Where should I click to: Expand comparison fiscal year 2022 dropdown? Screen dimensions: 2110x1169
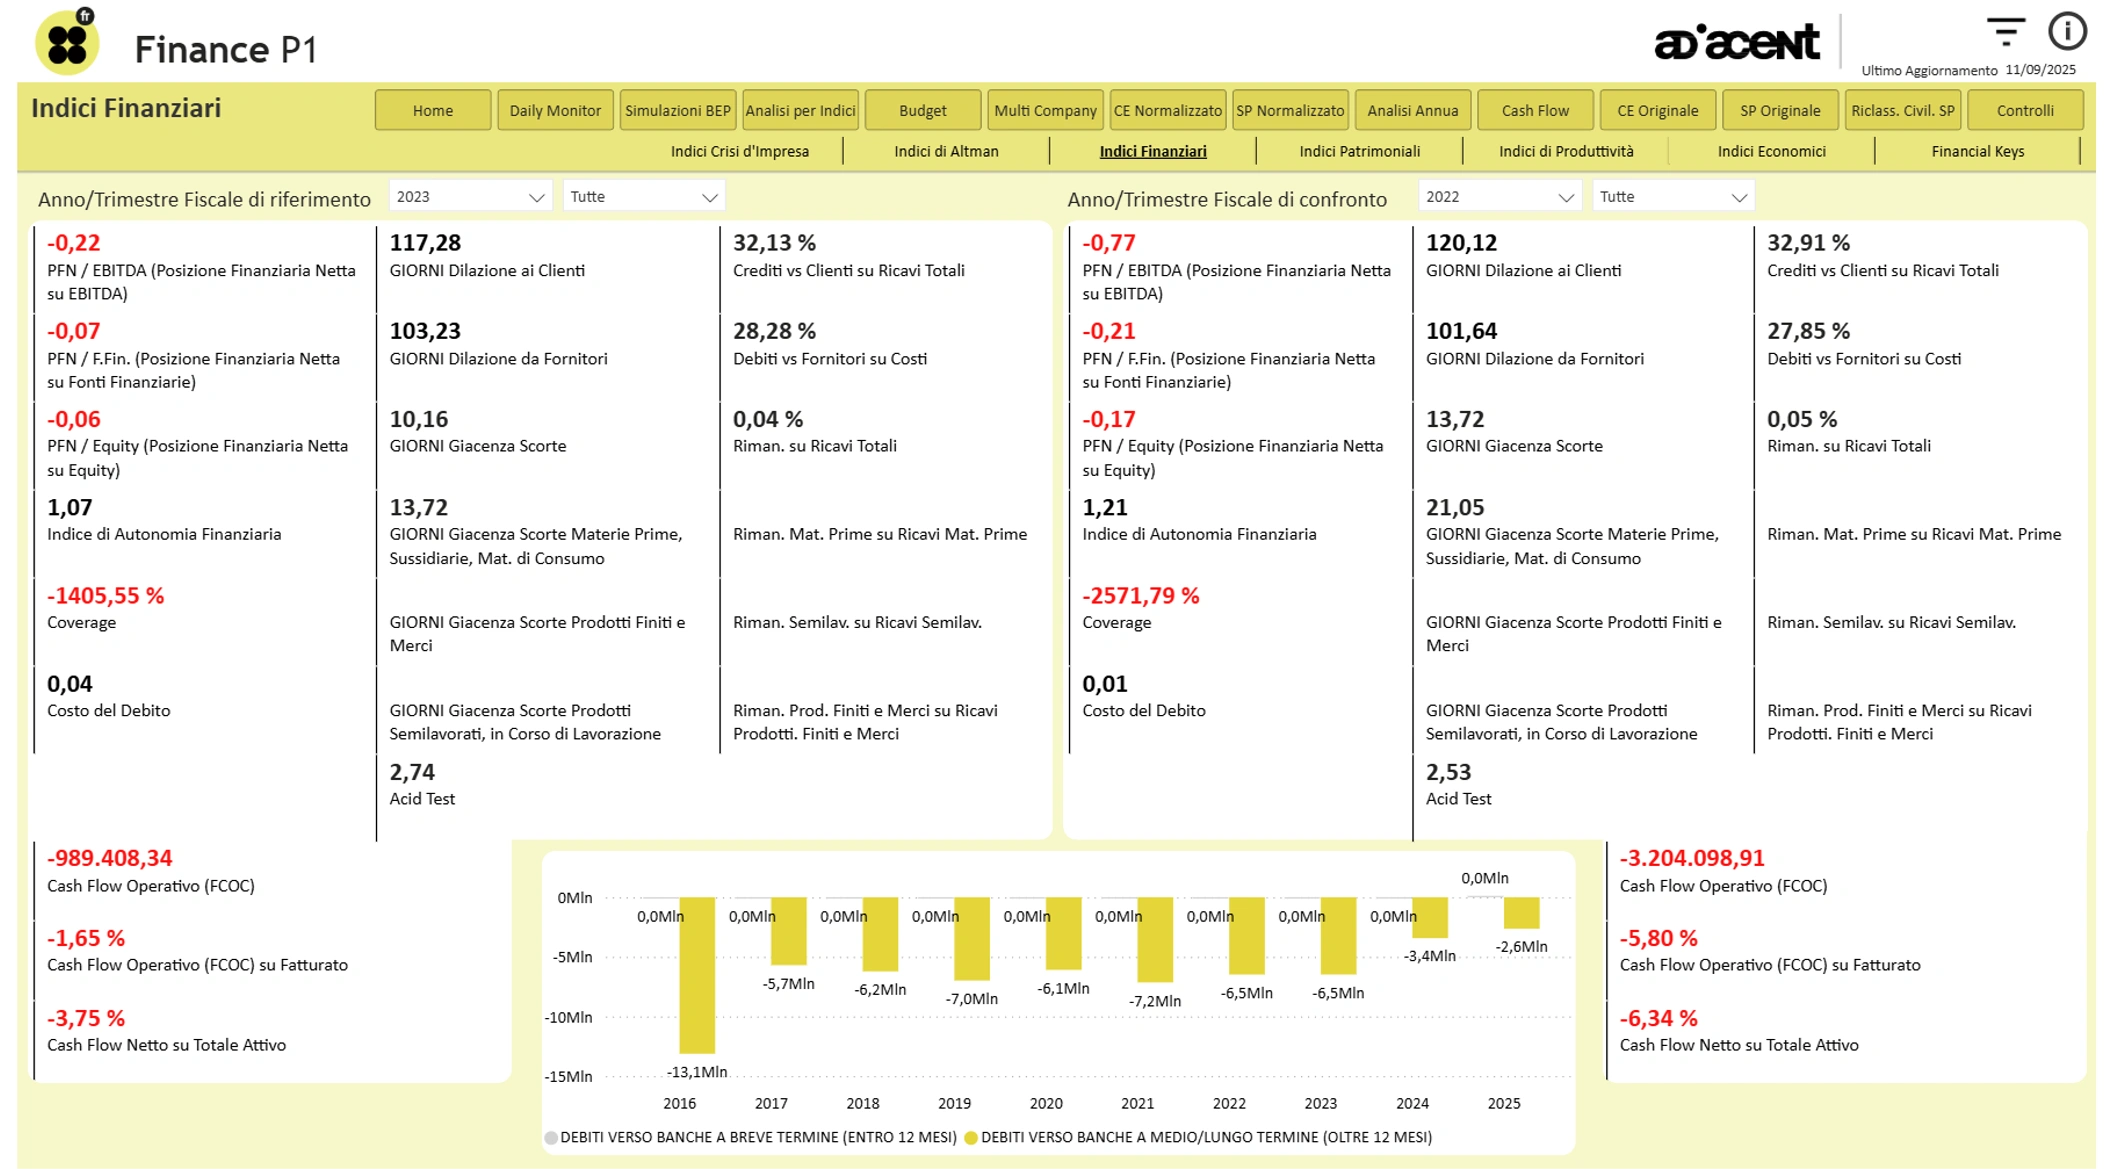click(1565, 197)
